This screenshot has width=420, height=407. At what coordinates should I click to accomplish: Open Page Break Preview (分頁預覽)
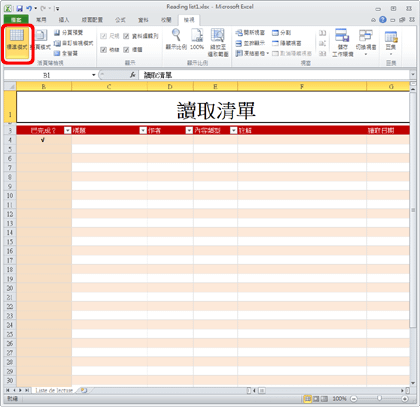[x=68, y=33]
